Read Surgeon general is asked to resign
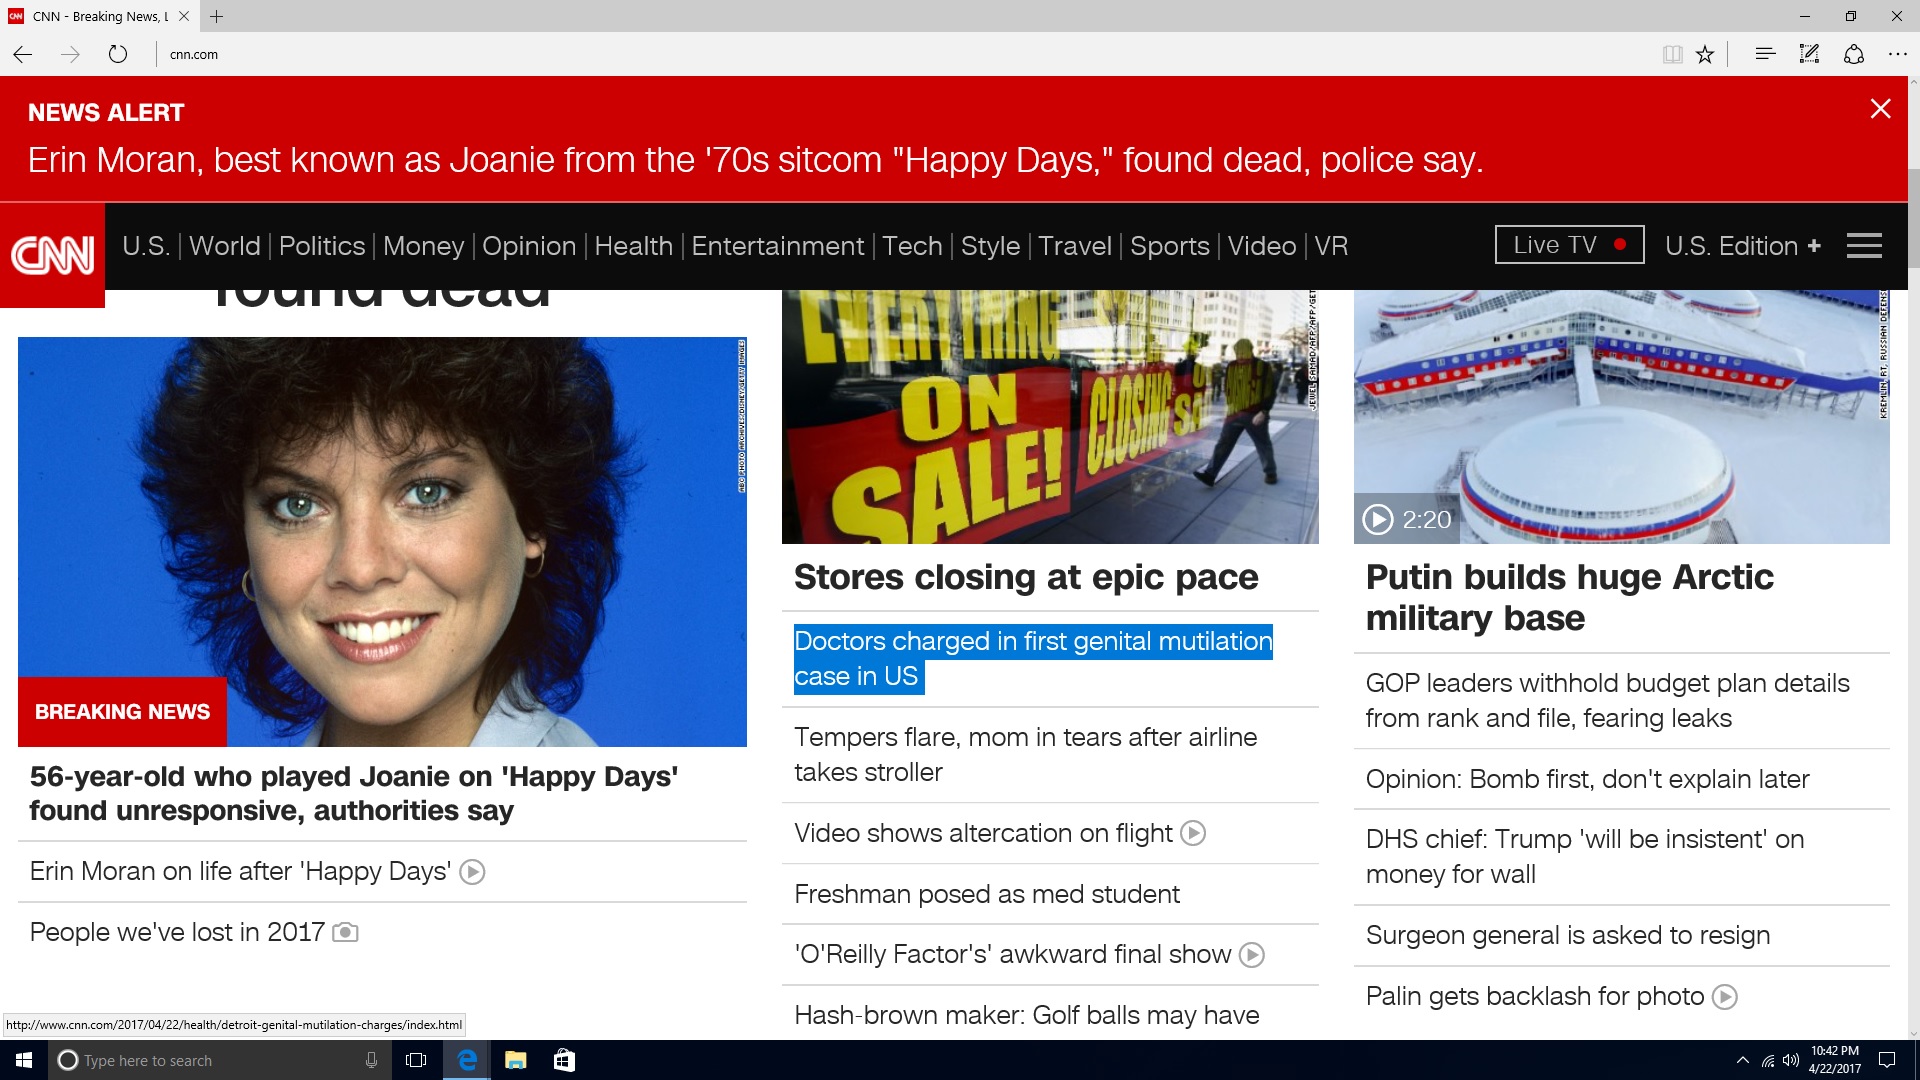This screenshot has height=1080, width=1920. pyautogui.click(x=1568, y=936)
